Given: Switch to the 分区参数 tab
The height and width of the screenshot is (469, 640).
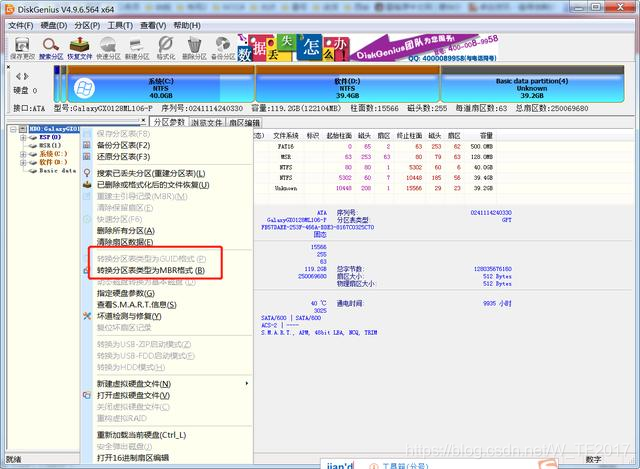Looking at the screenshot, I should (169, 122).
